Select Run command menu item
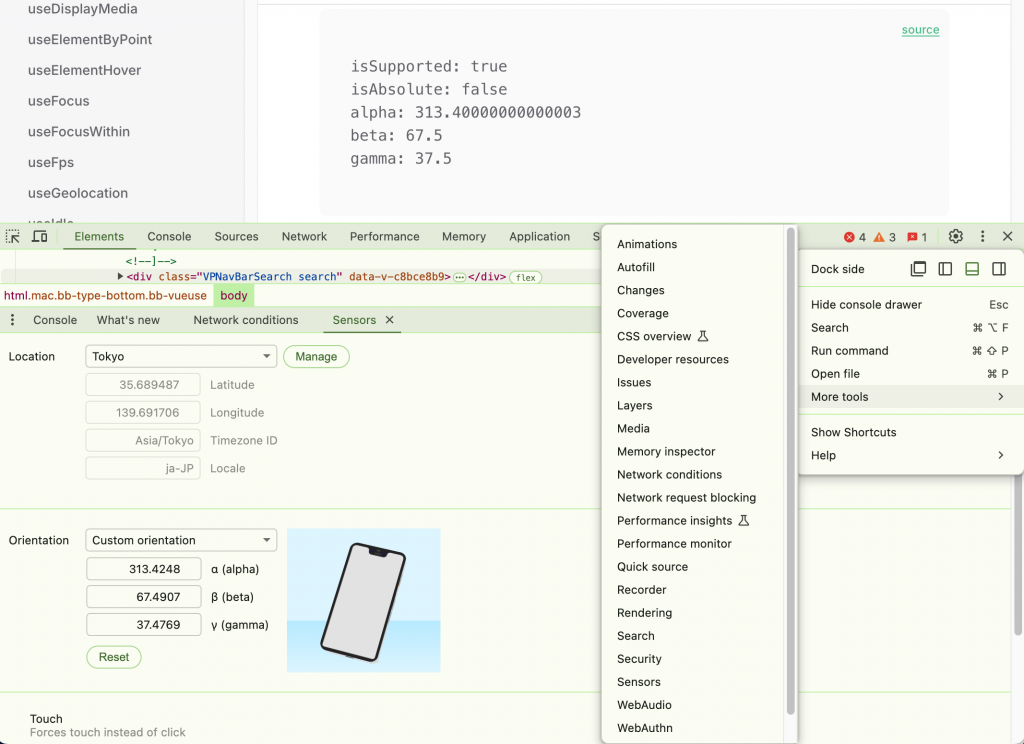This screenshot has height=744, width=1024. 910,350
